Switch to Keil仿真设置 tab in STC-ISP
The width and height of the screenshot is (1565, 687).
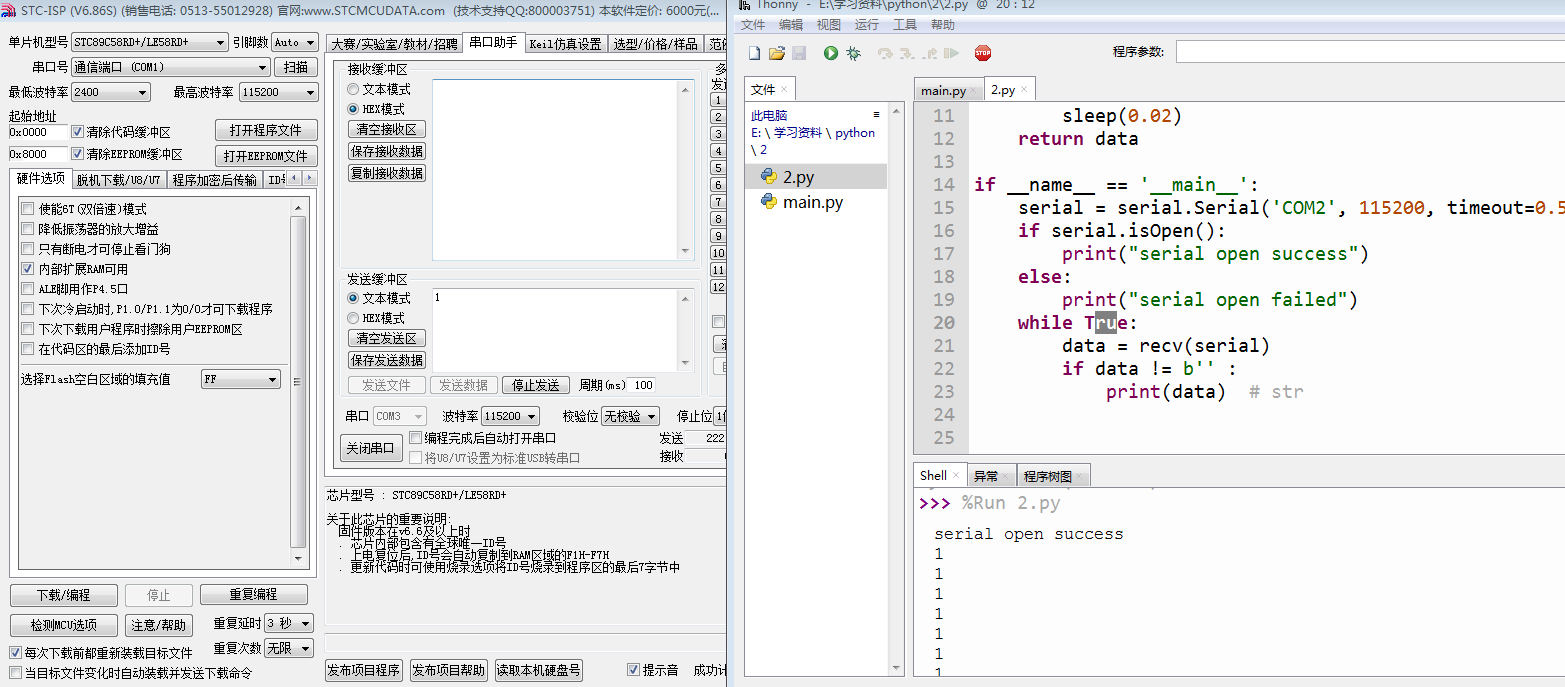pos(566,43)
